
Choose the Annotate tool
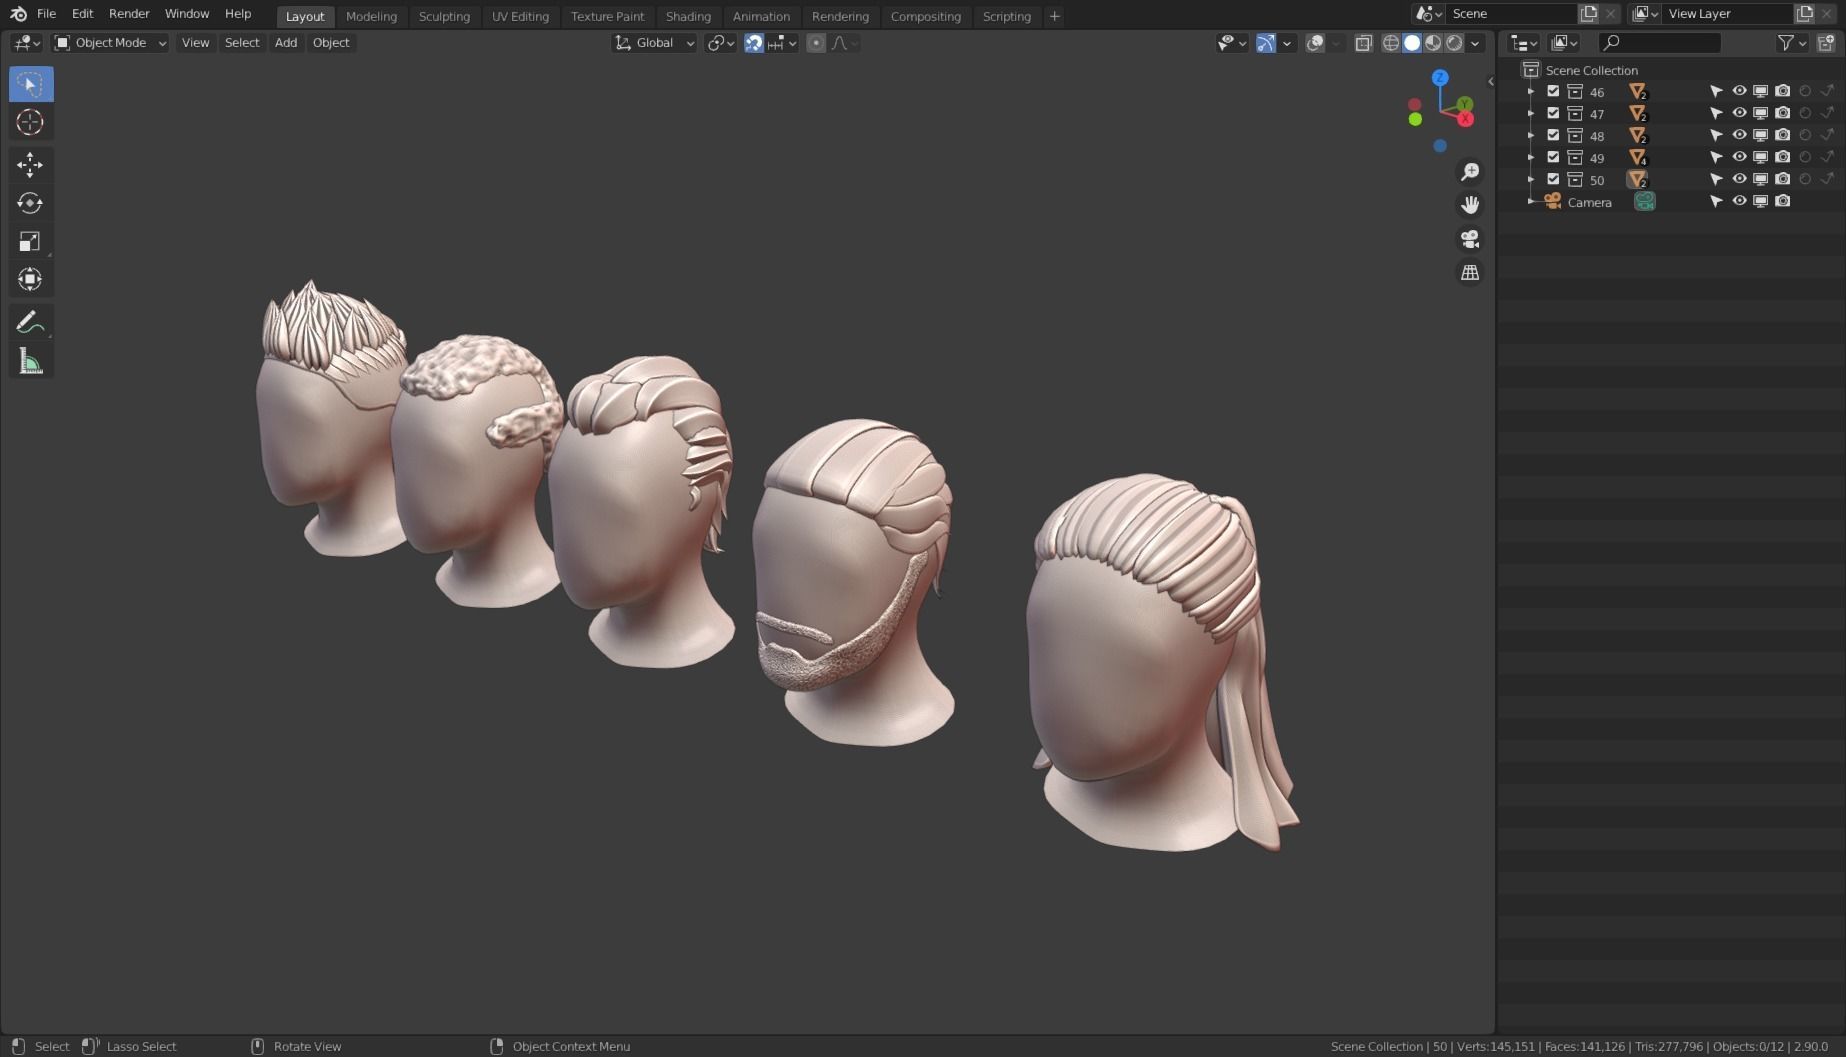point(30,322)
